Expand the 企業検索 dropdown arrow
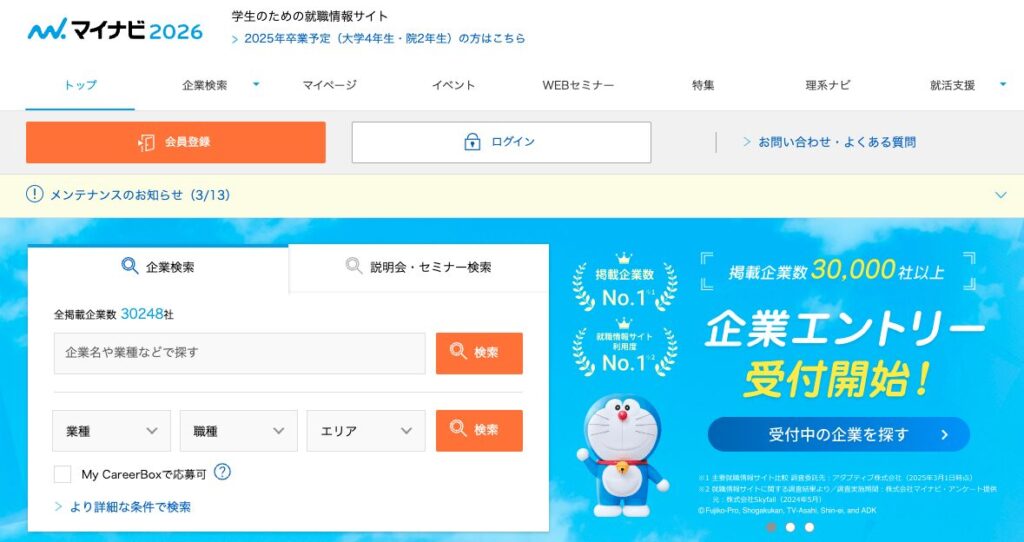This screenshot has width=1024, height=542. click(x=256, y=84)
